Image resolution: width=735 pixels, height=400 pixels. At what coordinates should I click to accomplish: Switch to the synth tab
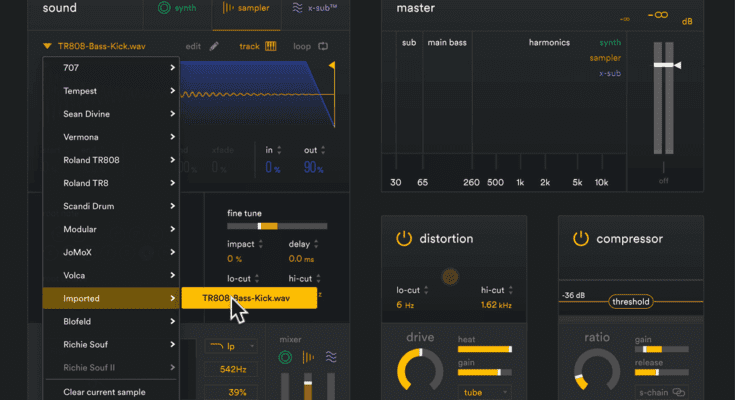(x=178, y=10)
